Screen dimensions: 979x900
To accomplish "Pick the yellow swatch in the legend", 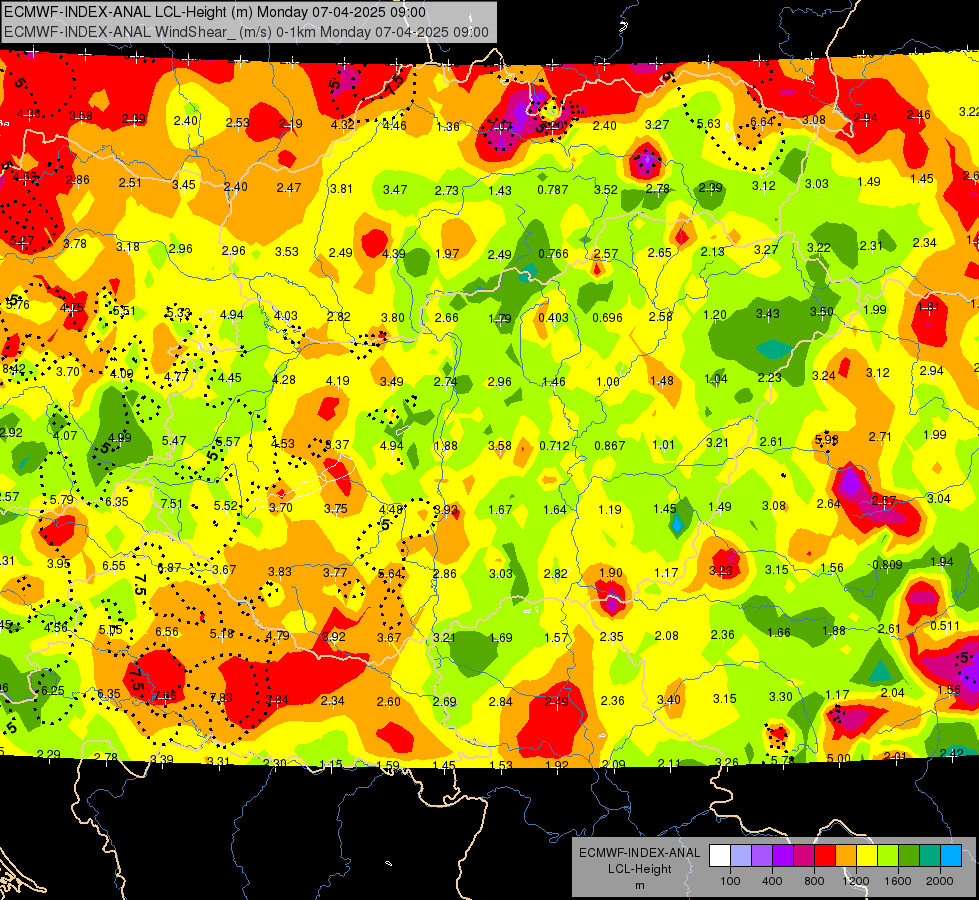I will point(867,856).
